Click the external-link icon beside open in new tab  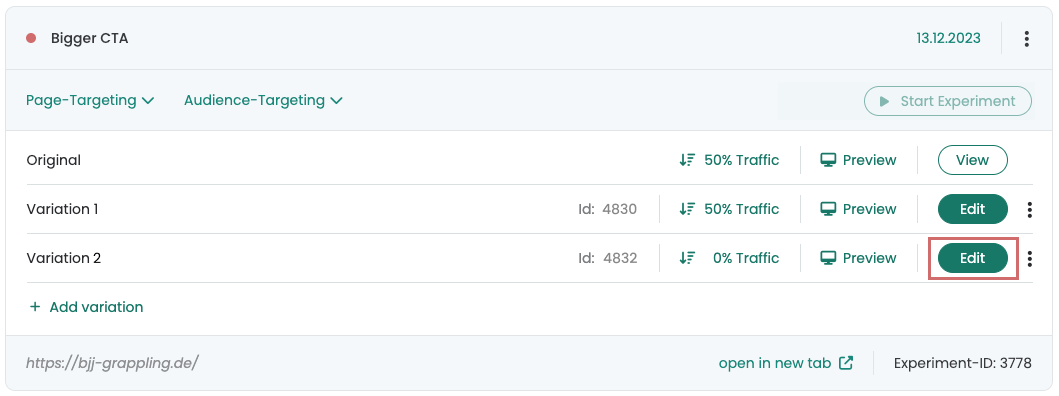(x=846, y=363)
